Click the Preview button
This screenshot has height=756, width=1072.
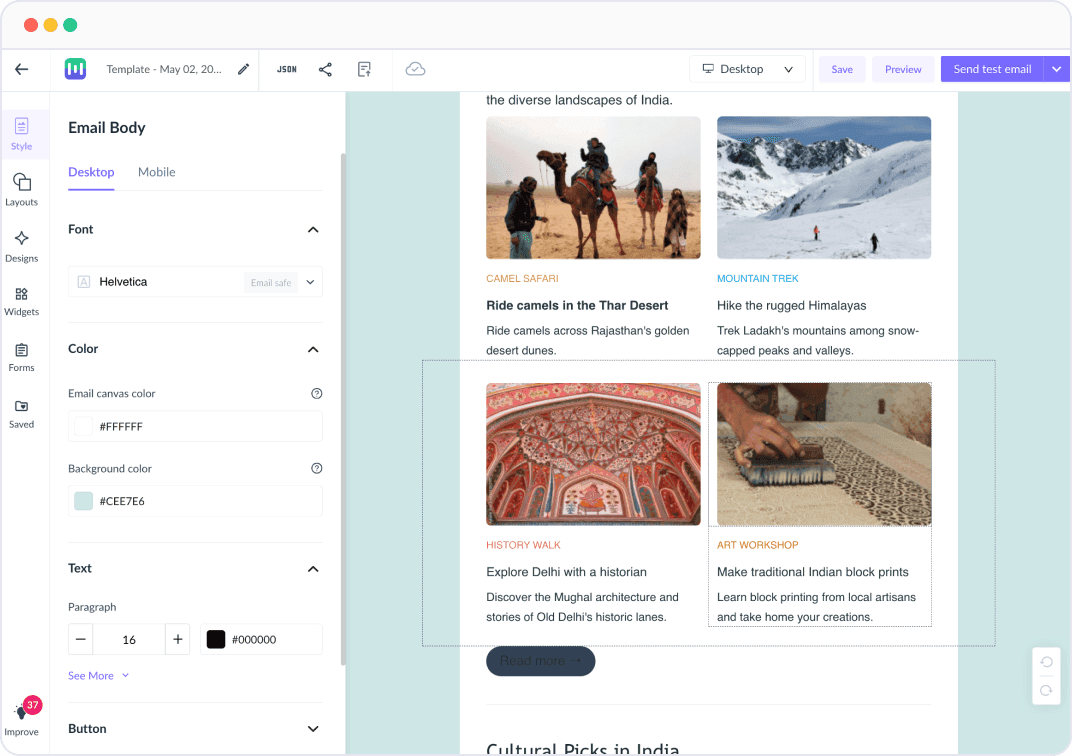tap(903, 69)
